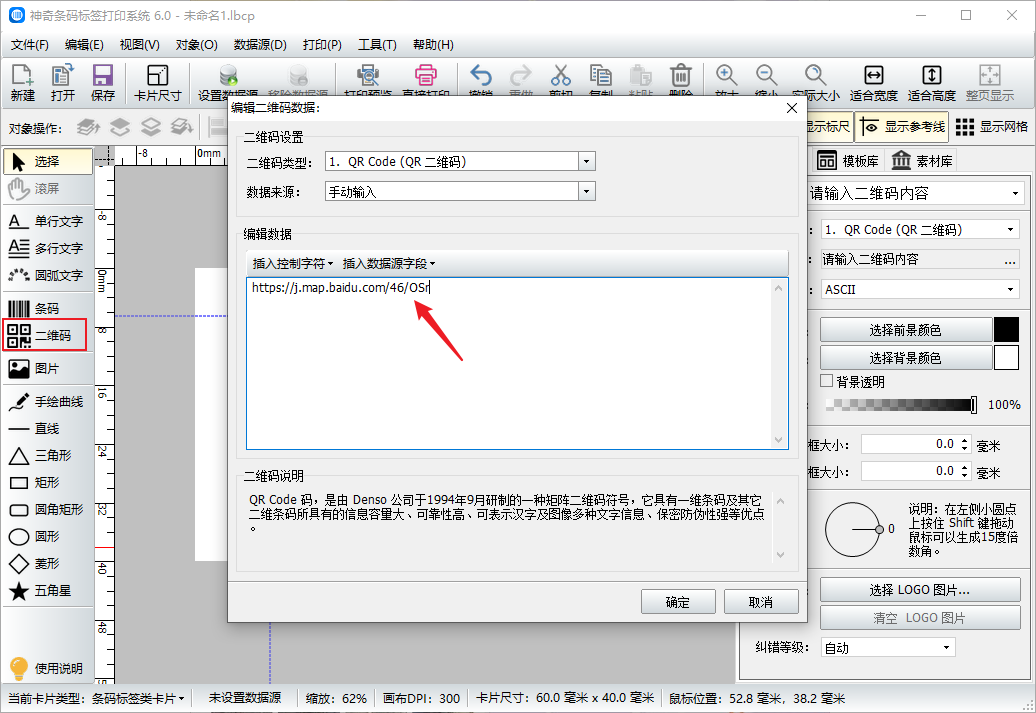Select the rounded rectangle tool (圆角矩形)

coord(48,509)
